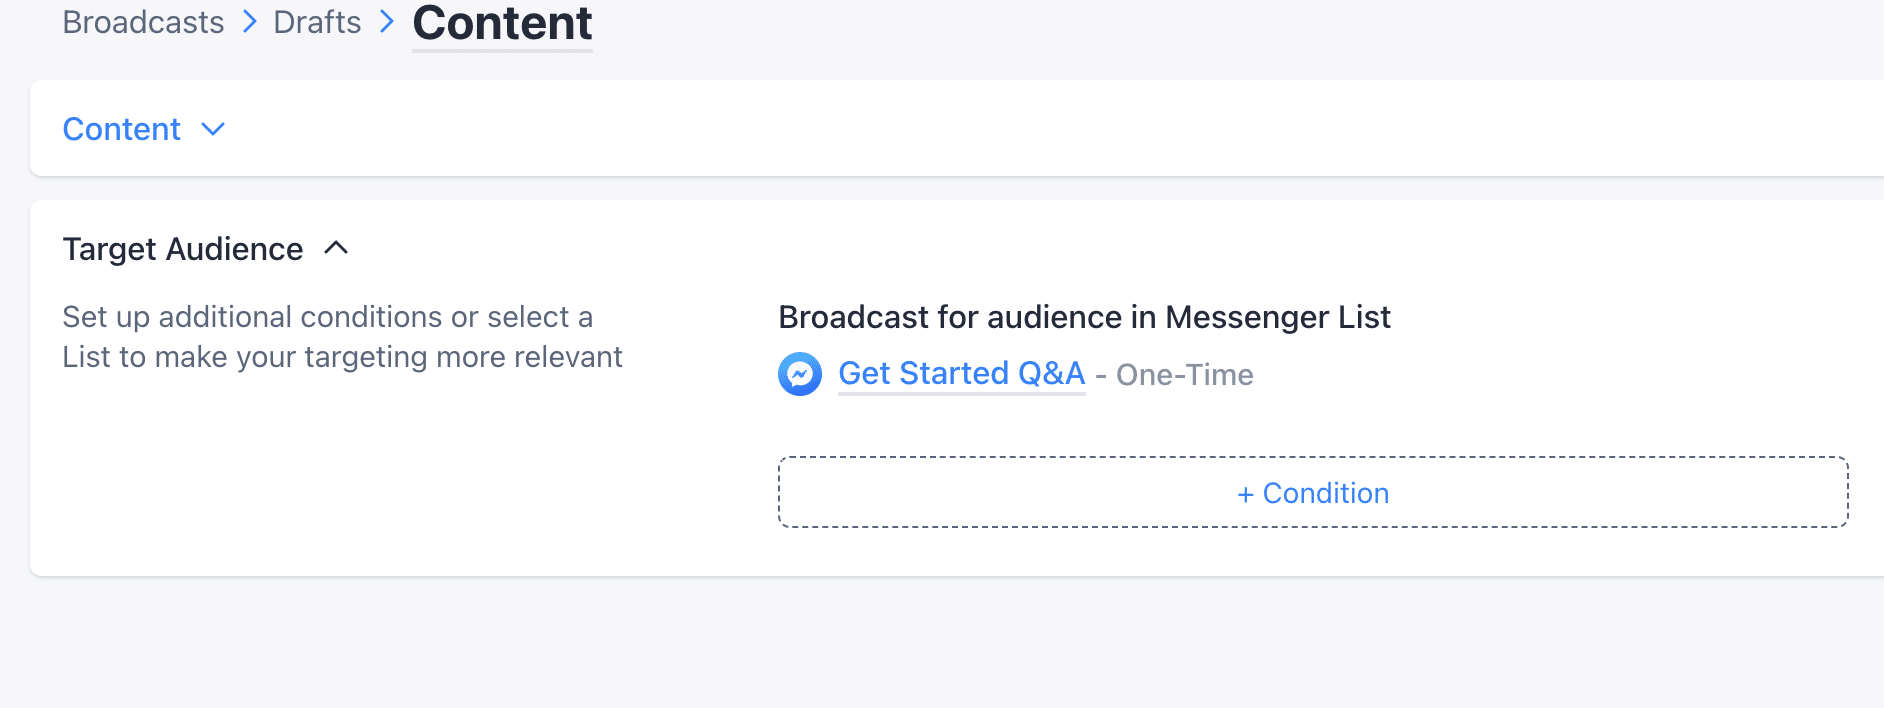Open the Get Started Q&A list link

pyautogui.click(x=961, y=373)
